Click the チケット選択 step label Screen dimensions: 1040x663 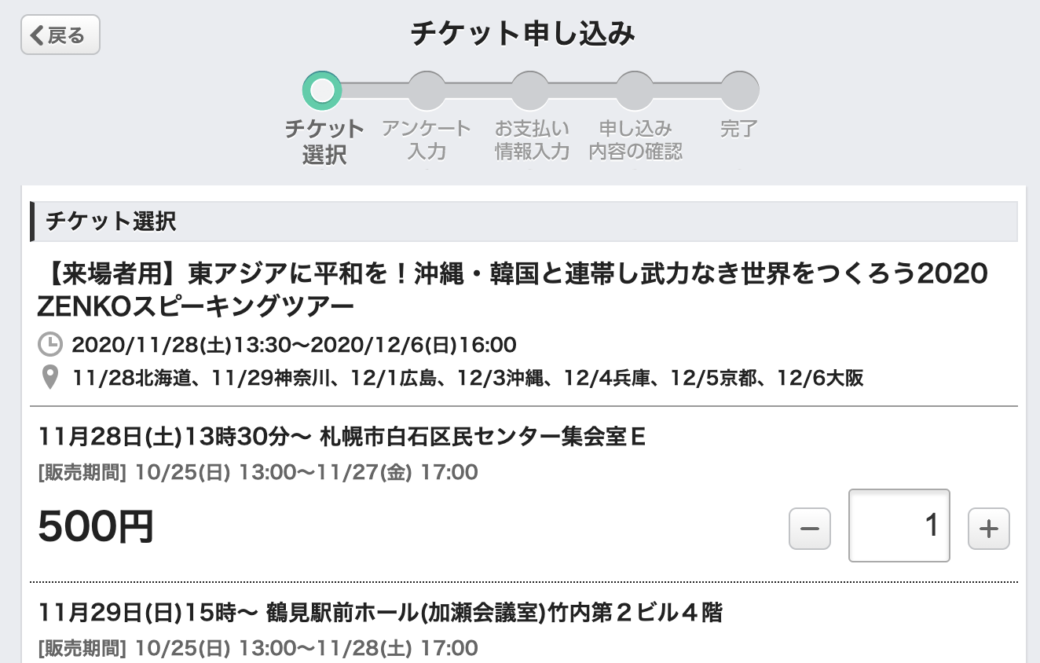(324, 141)
